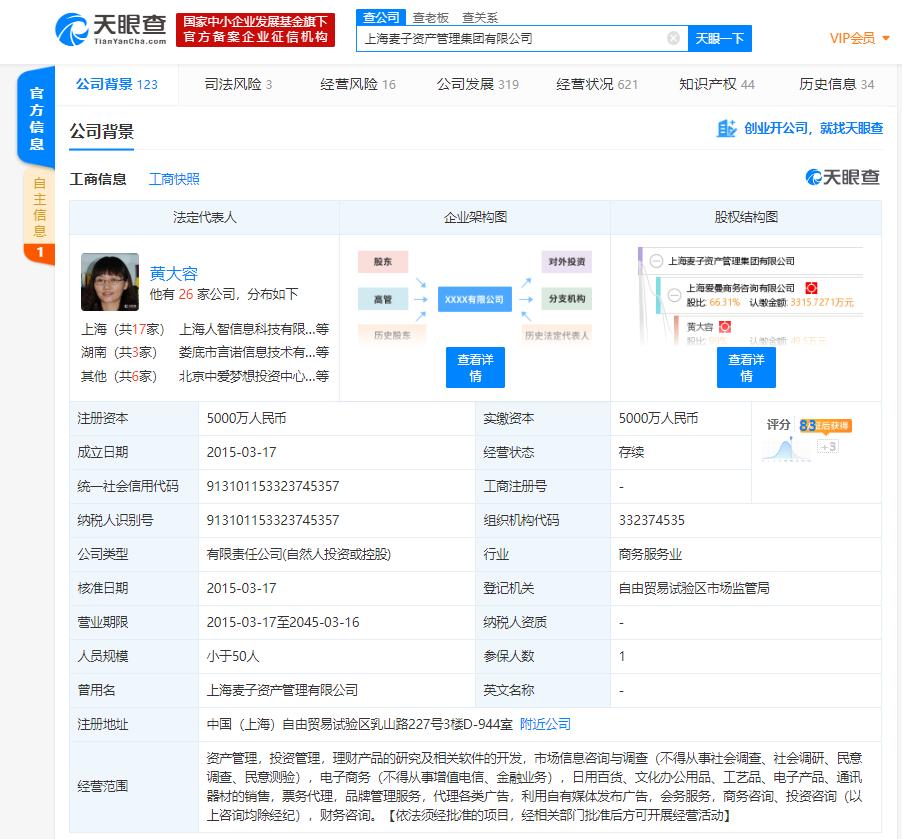Open the VIP会员 dropdown menu
Image resolution: width=902 pixels, height=839 pixels.
pos(858,38)
